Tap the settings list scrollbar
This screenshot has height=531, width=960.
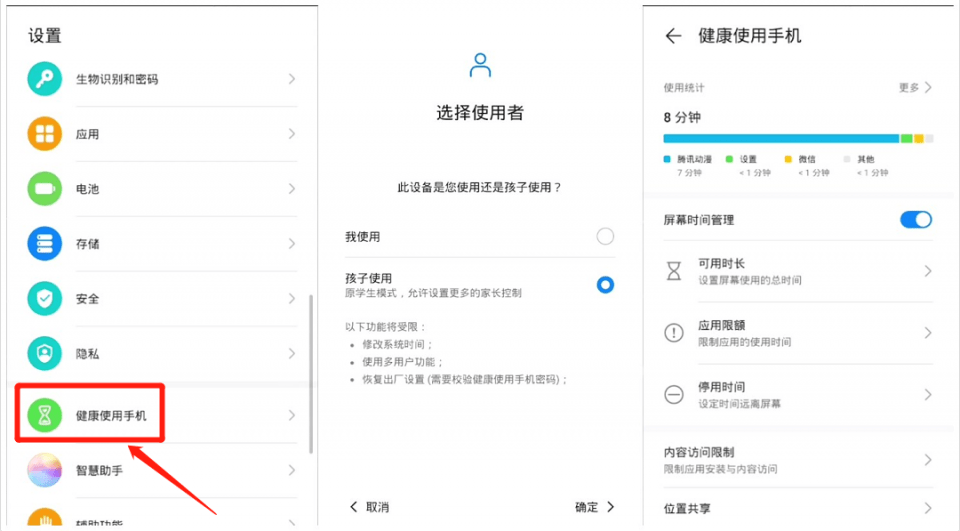(311, 374)
